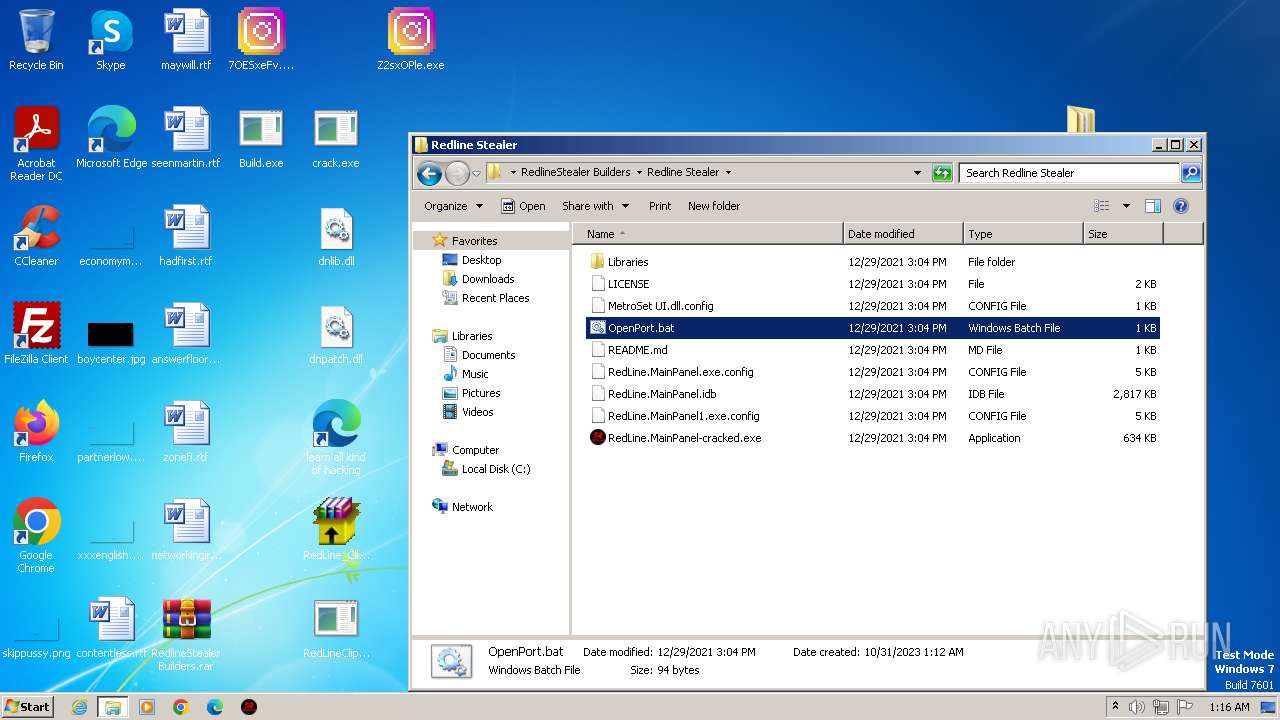Select the maywill.rtf desktop file

pyautogui.click(x=186, y=40)
